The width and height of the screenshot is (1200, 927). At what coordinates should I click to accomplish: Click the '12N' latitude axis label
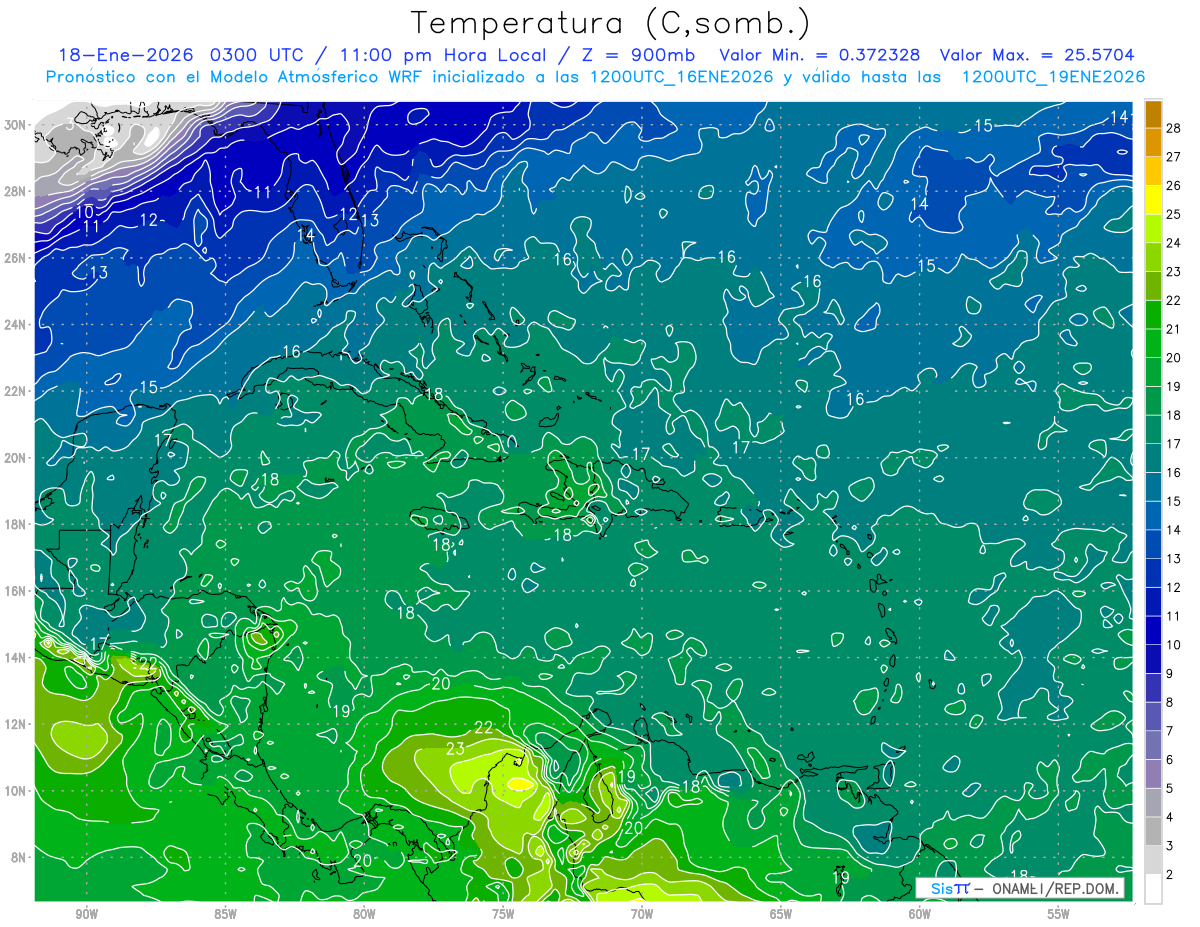(x=15, y=724)
